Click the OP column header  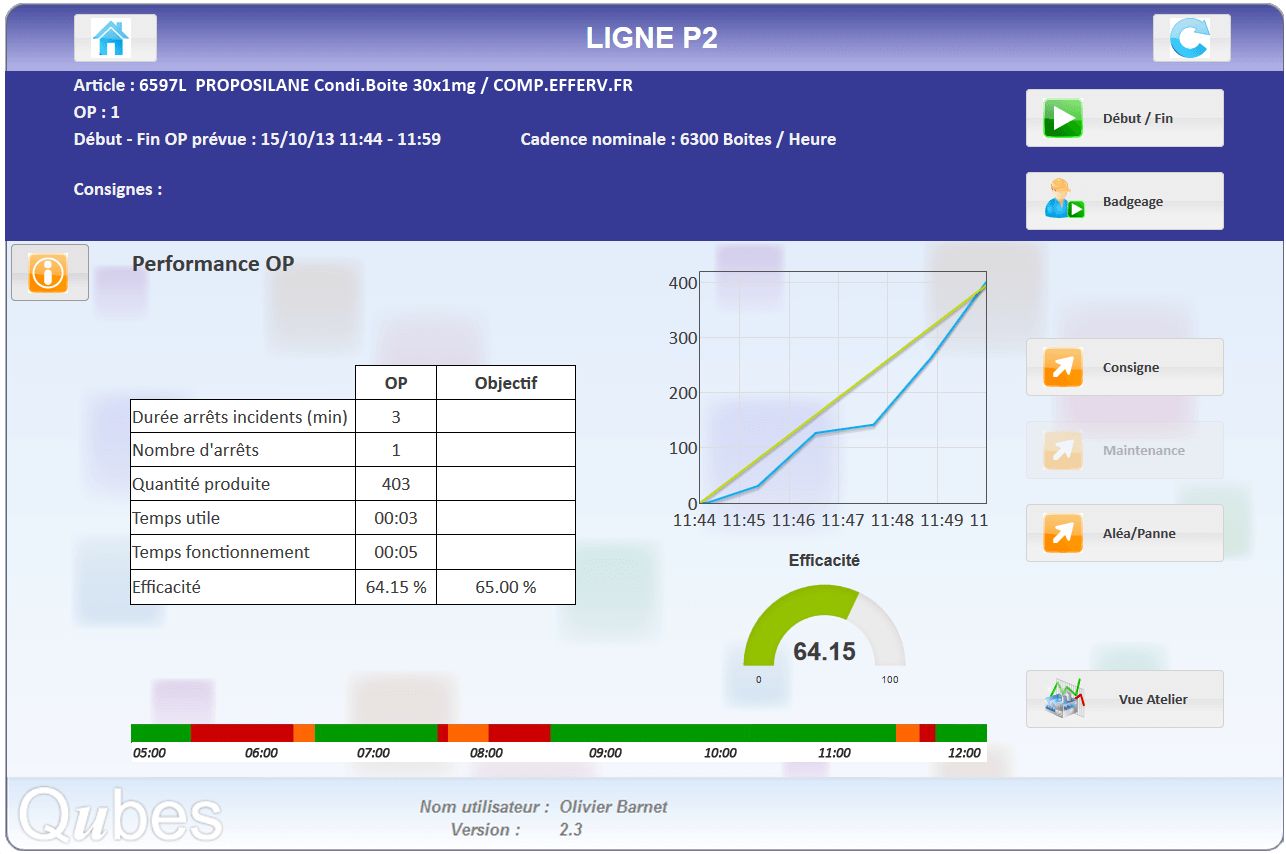396,383
